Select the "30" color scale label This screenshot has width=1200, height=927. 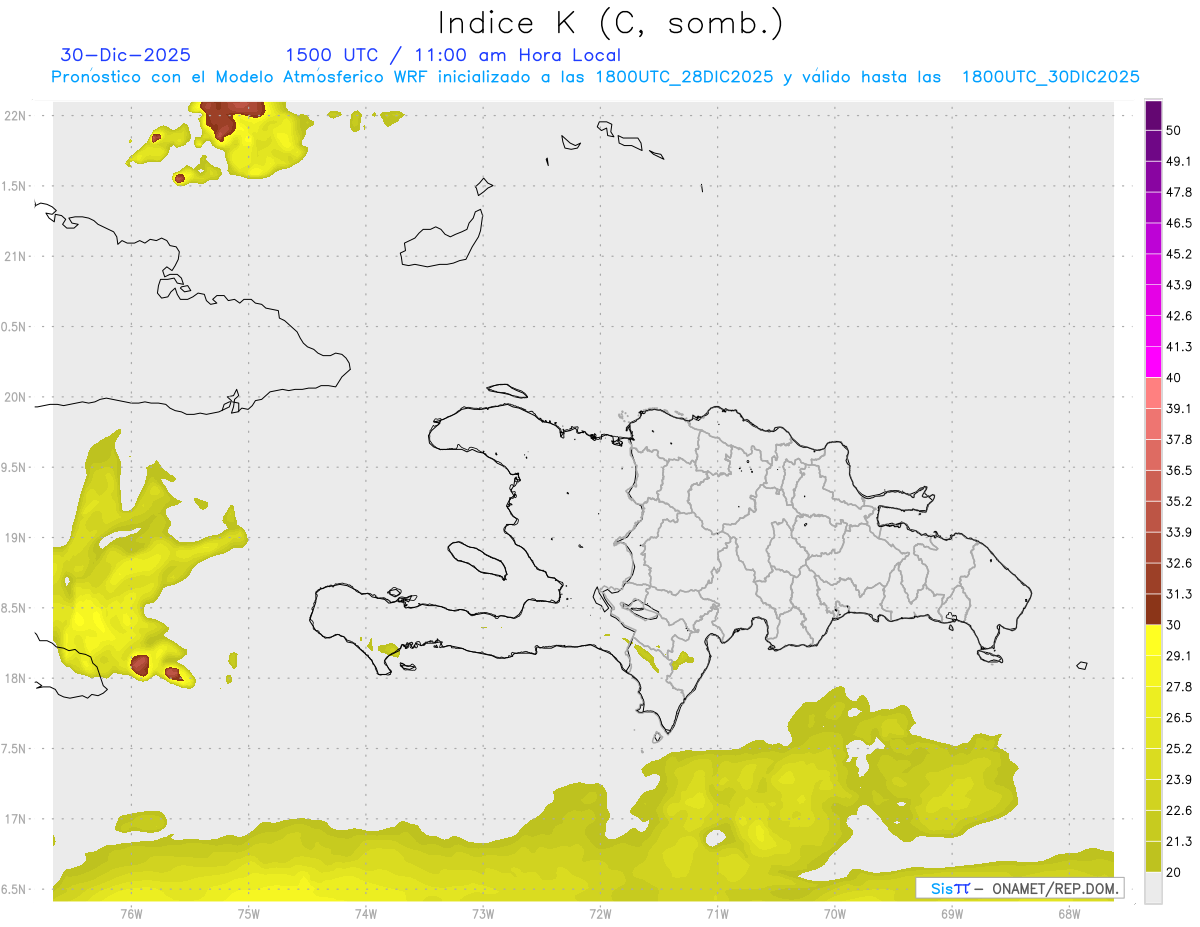[x=1175, y=625]
